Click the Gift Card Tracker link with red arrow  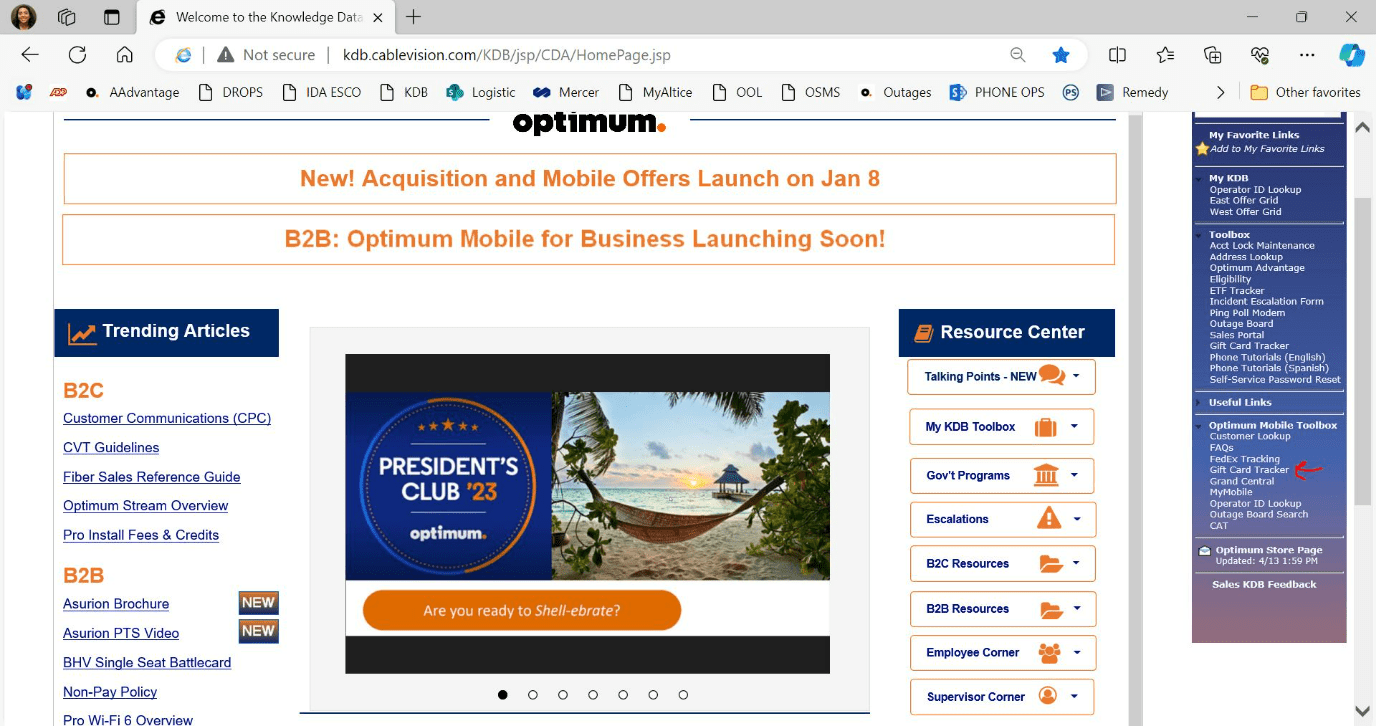click(x=1249, y=470)
